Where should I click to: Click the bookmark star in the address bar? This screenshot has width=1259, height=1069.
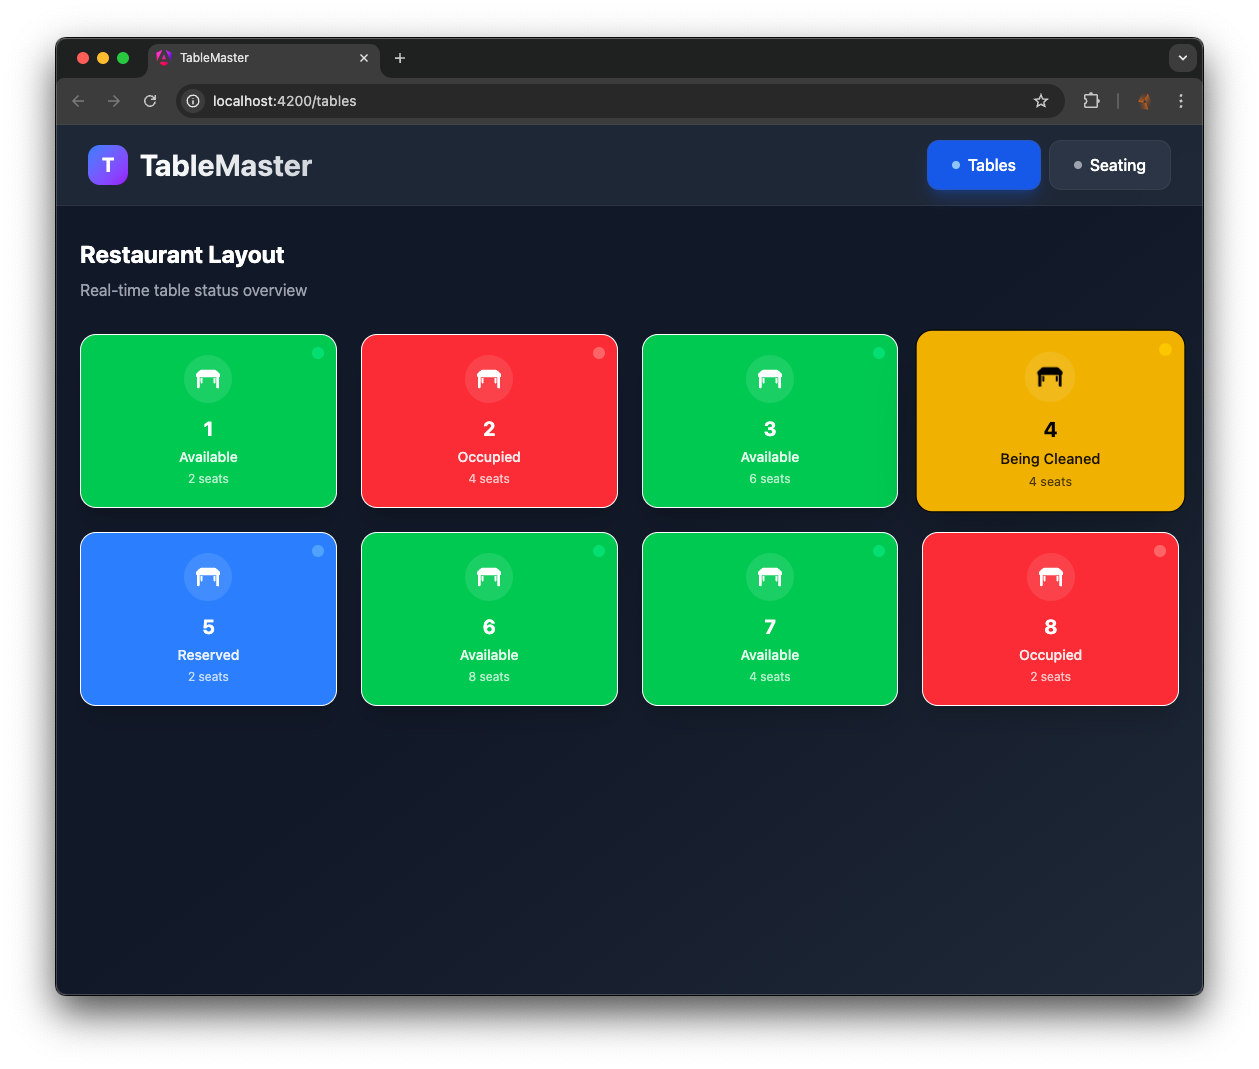1041,101
